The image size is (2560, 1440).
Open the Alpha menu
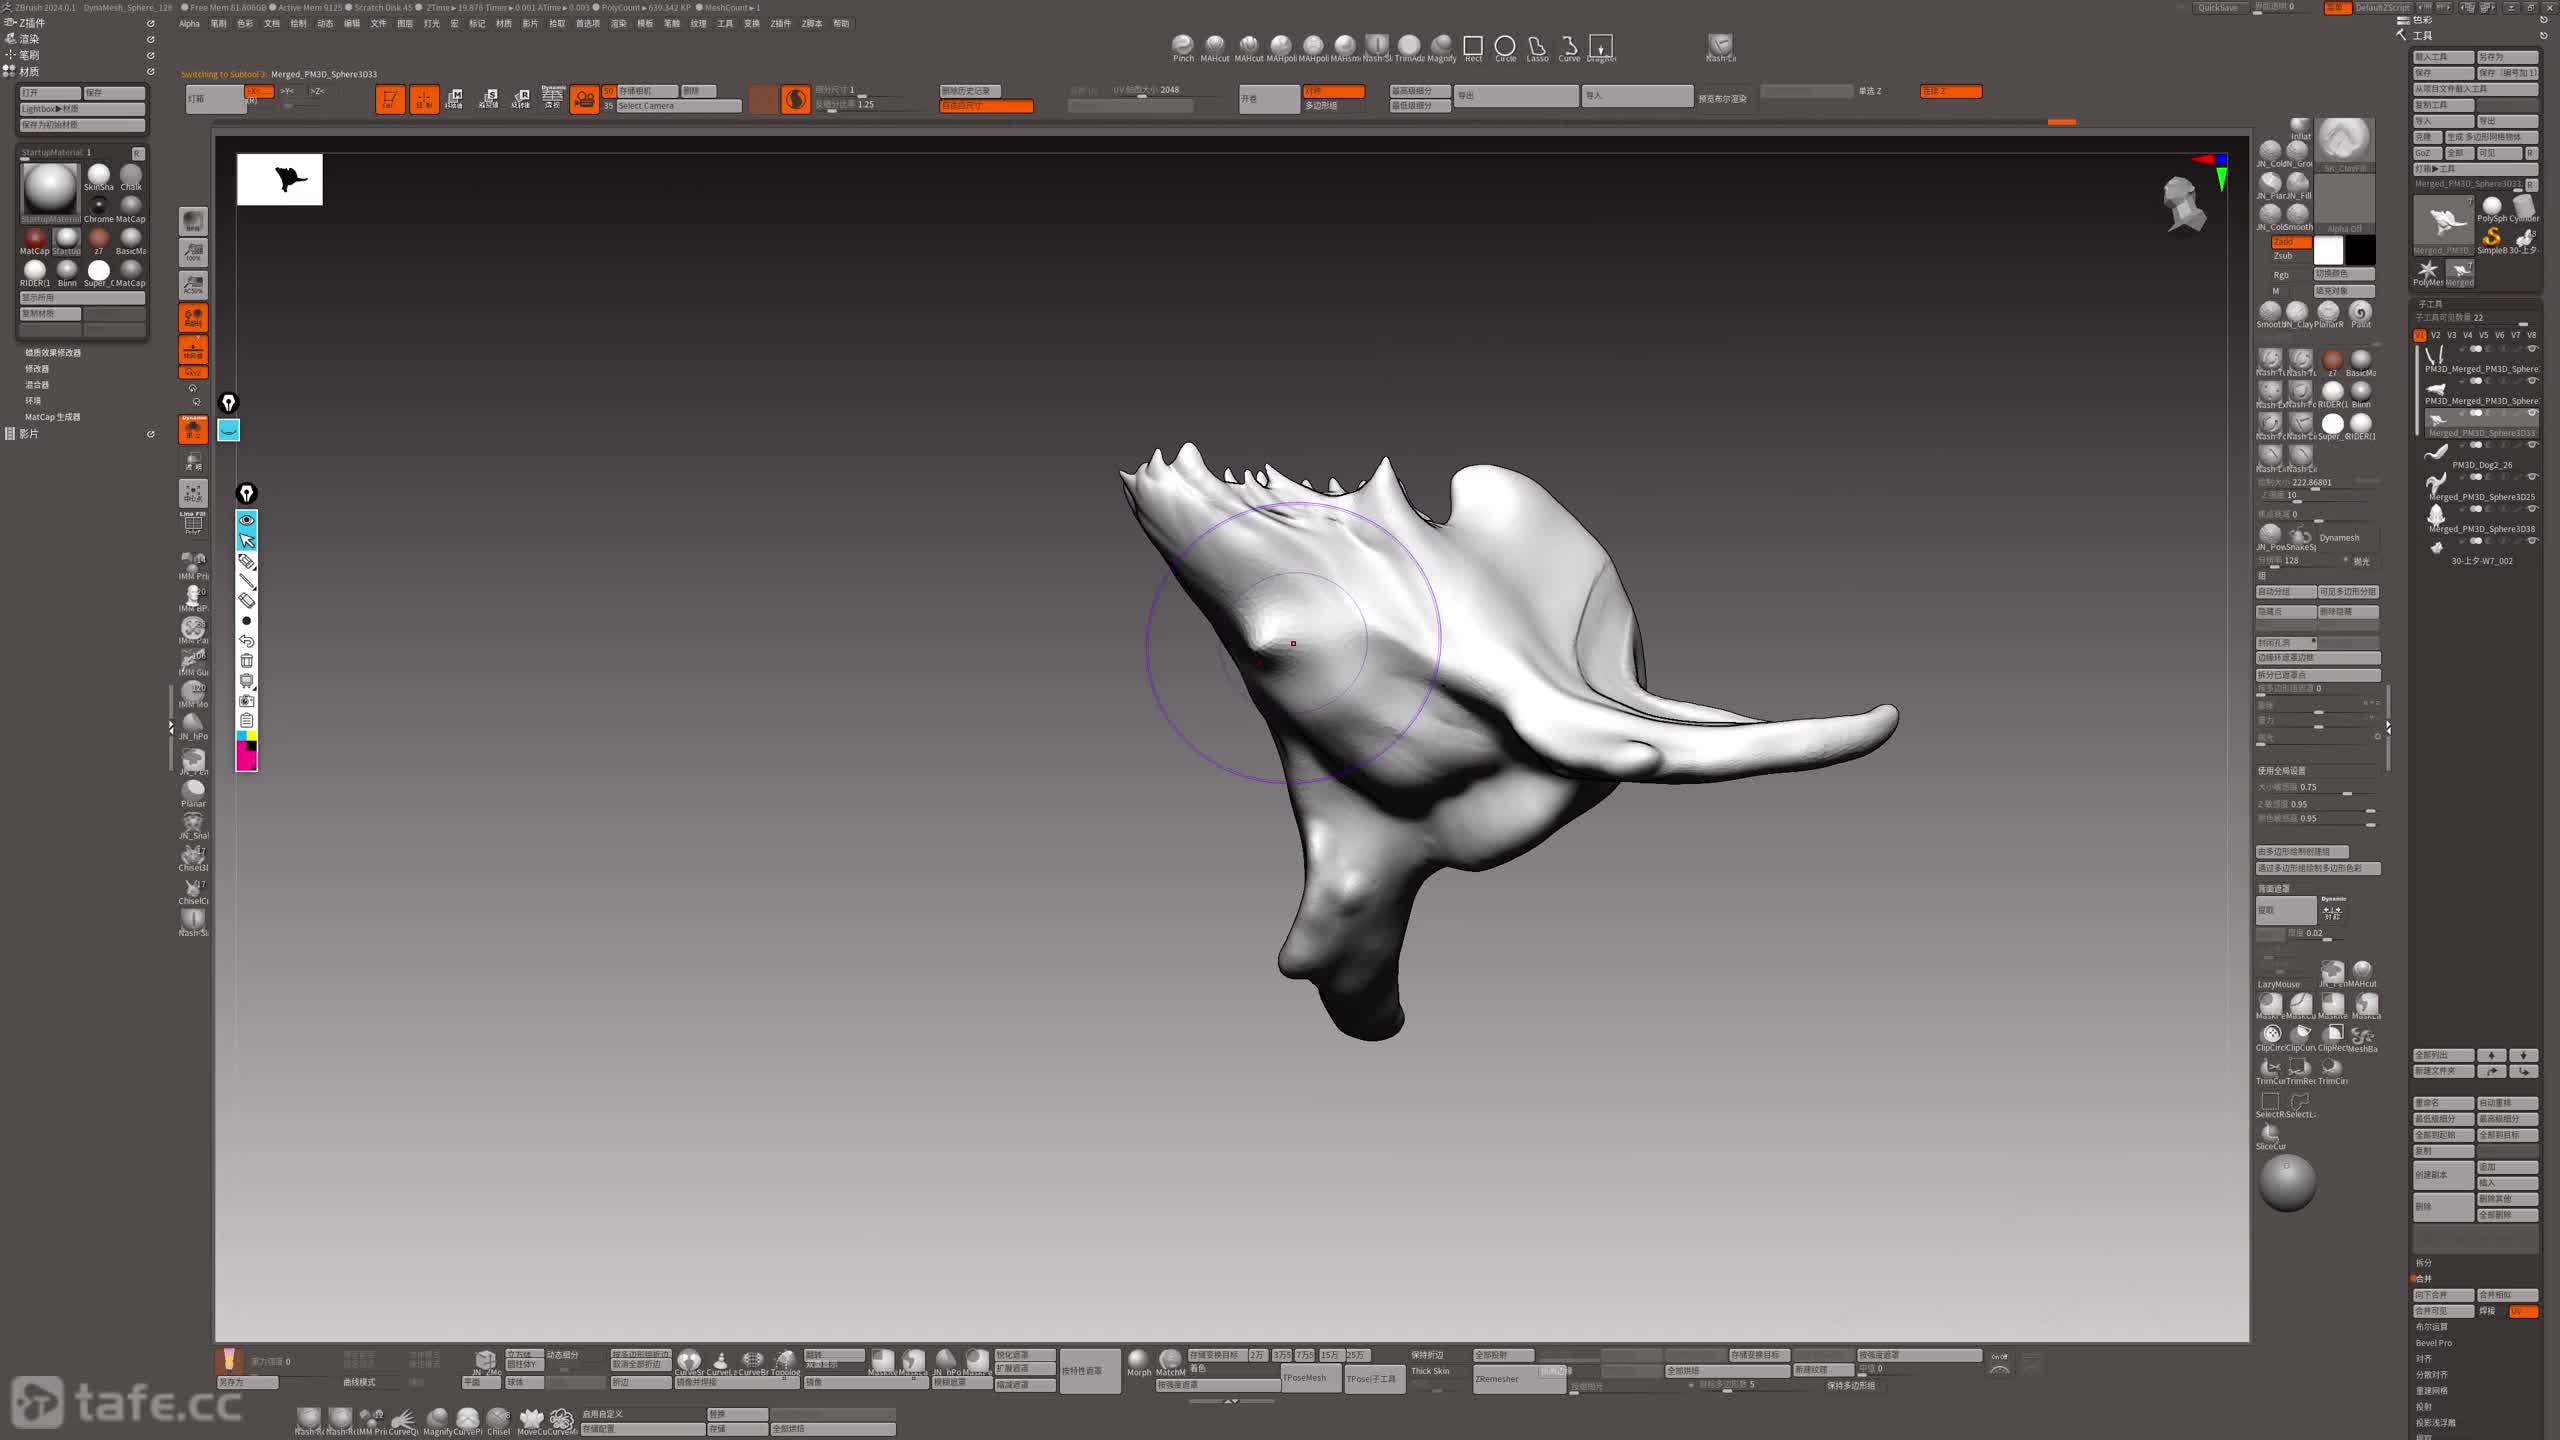[189, 24]
